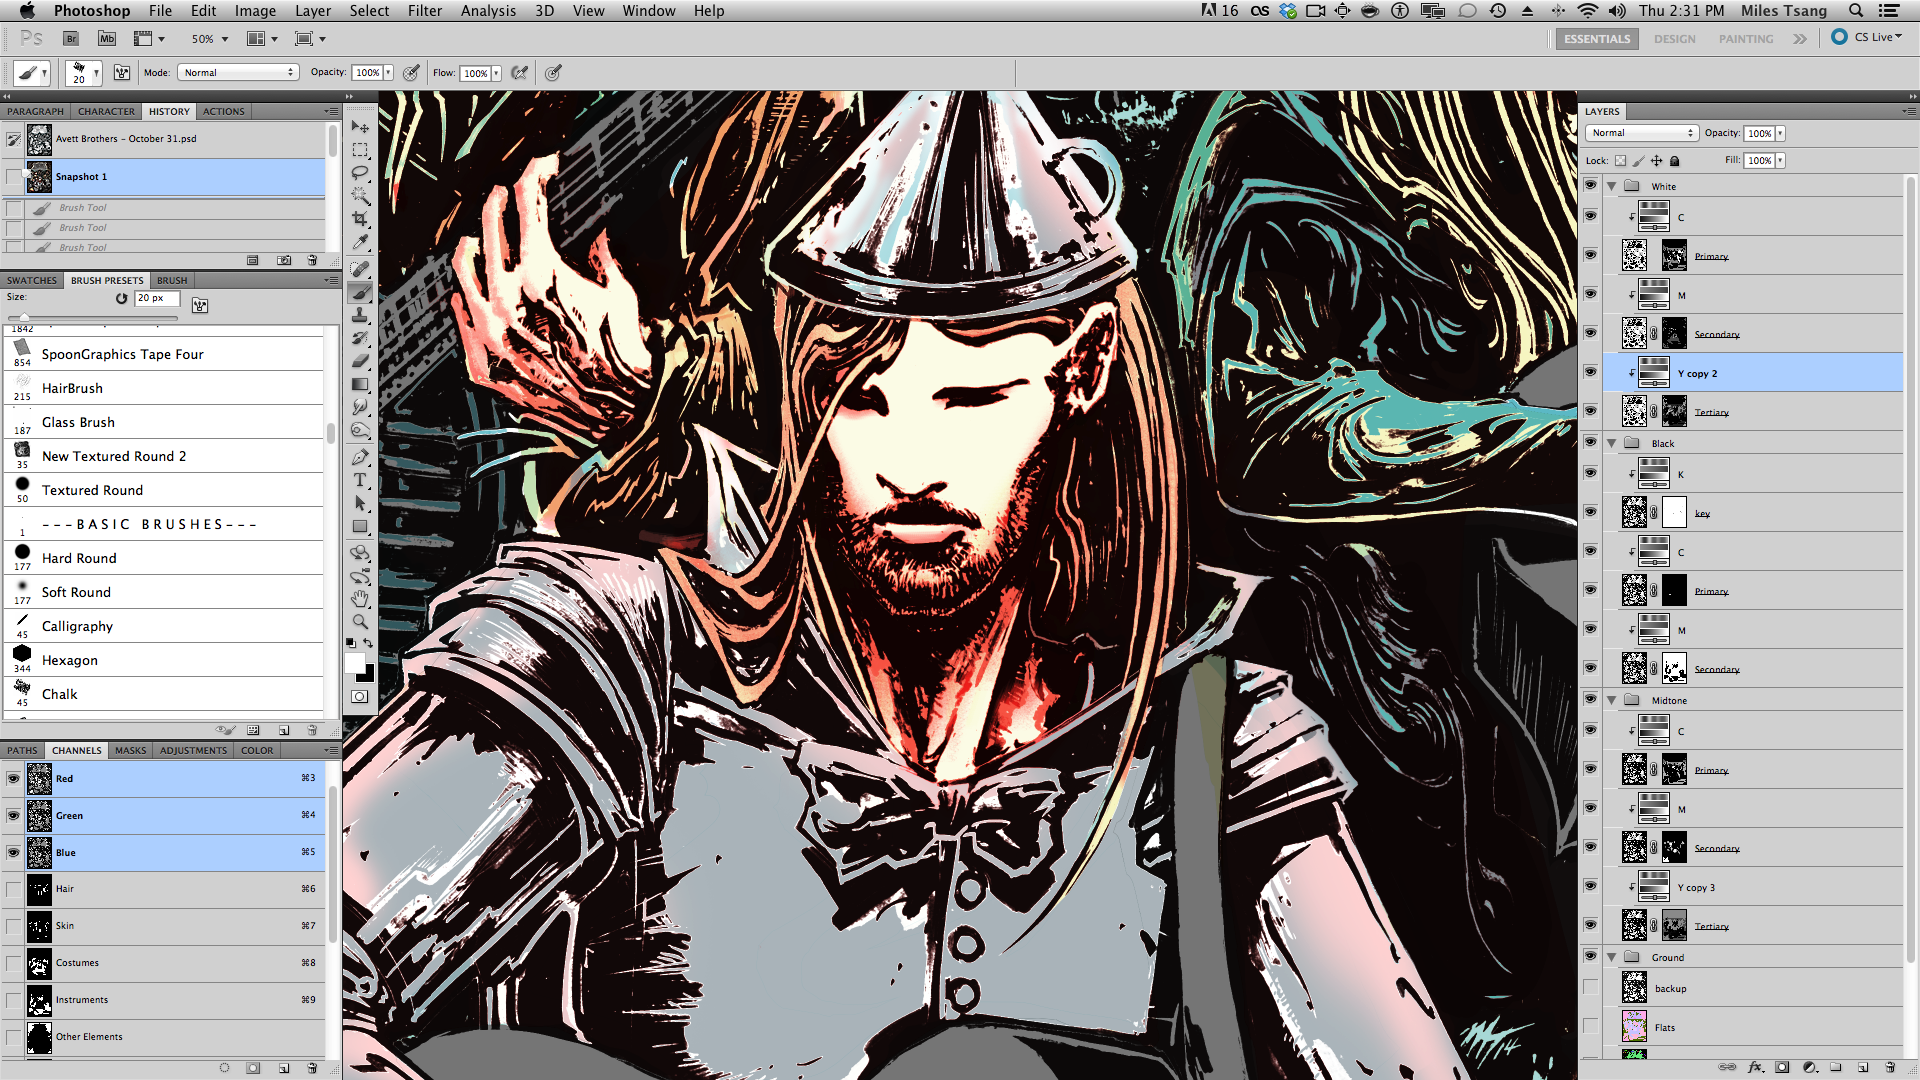Select the Path Selection tool

click(x=360, y=503)
